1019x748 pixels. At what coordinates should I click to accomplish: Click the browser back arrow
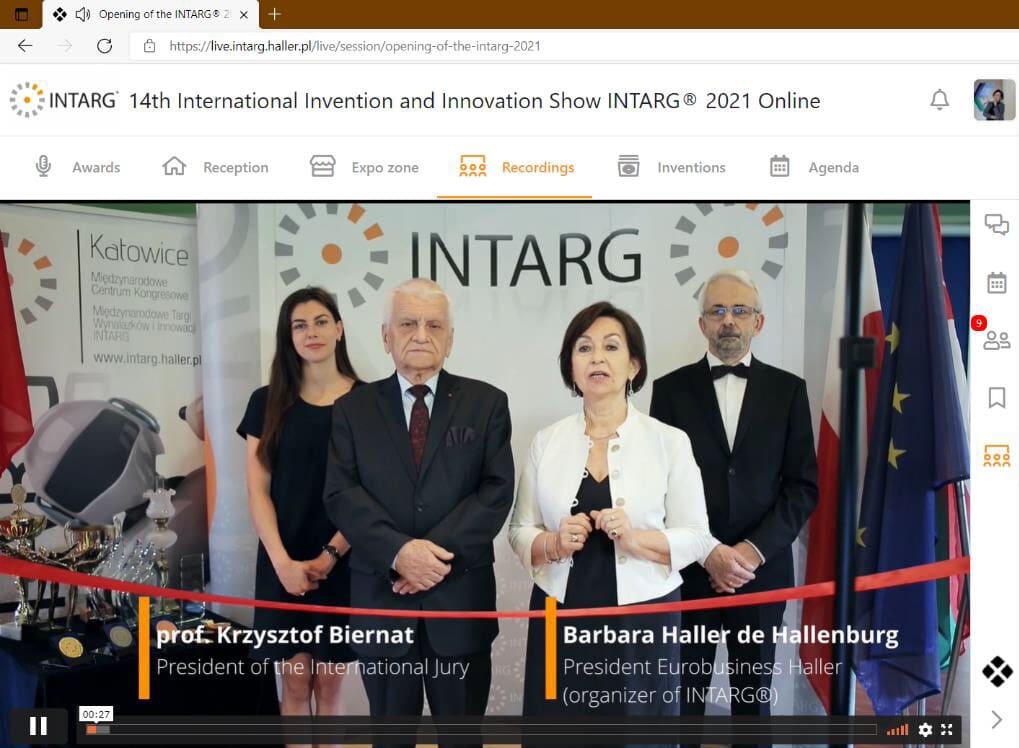click(x=24, y=45)
